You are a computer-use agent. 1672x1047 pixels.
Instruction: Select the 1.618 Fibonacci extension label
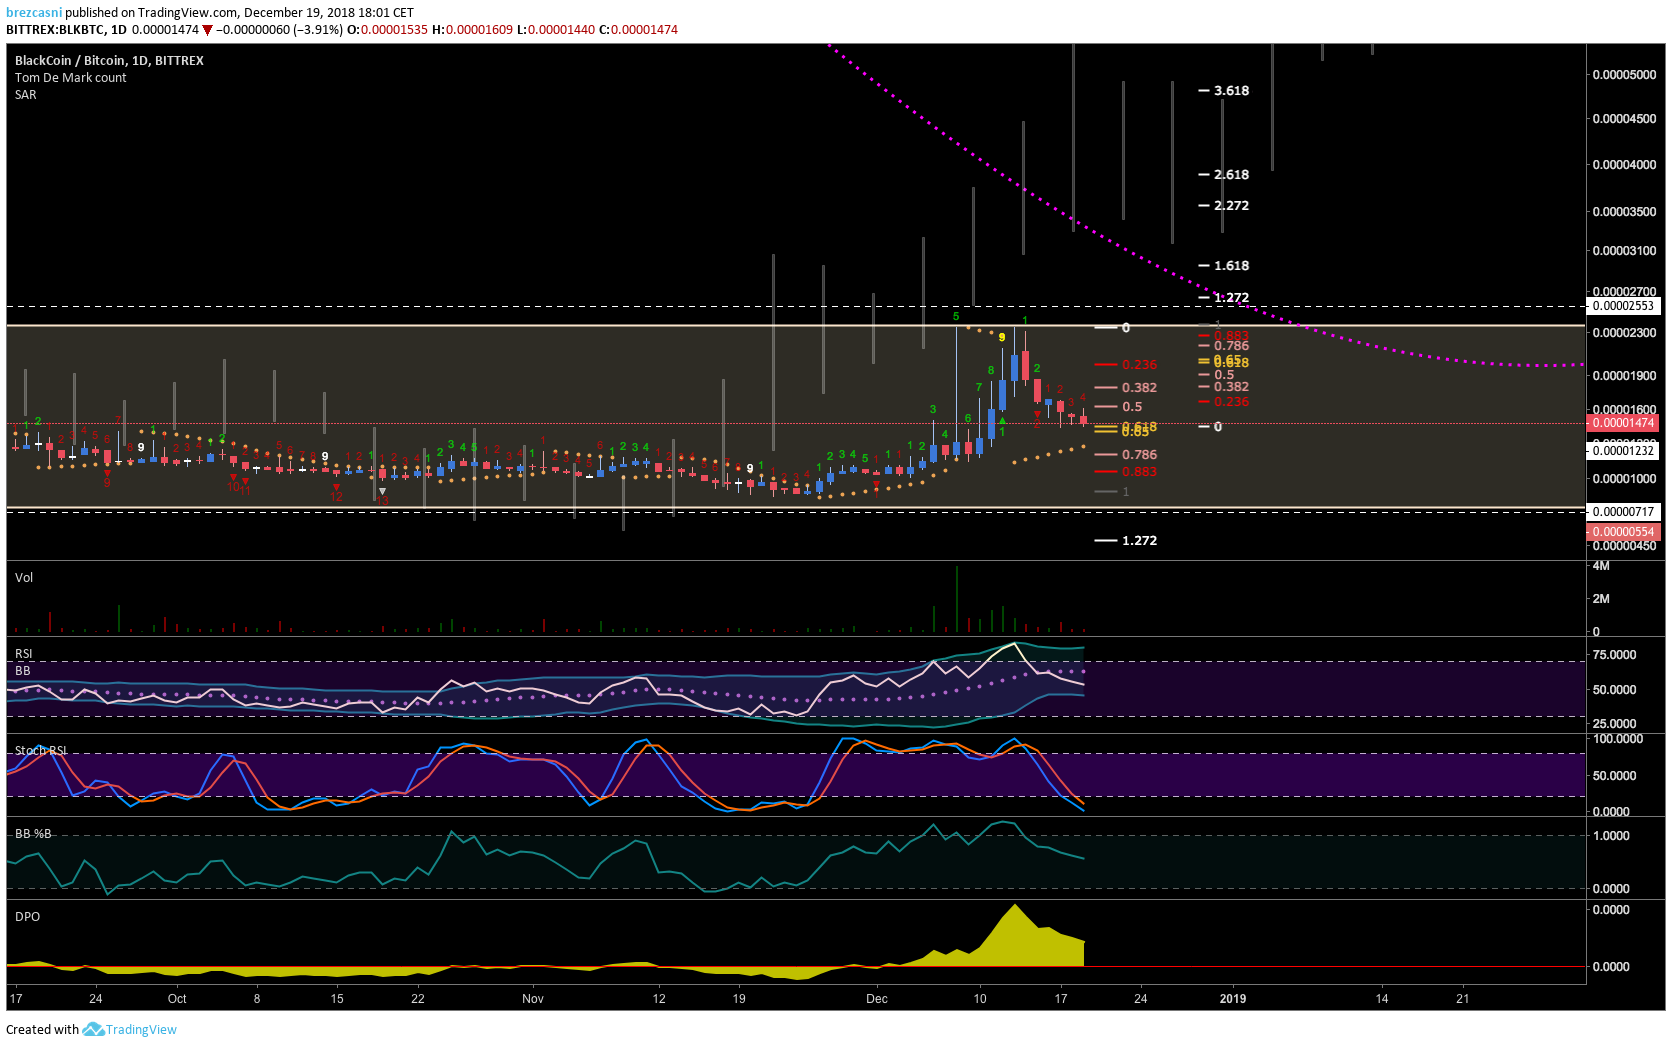coord(1231,265)
